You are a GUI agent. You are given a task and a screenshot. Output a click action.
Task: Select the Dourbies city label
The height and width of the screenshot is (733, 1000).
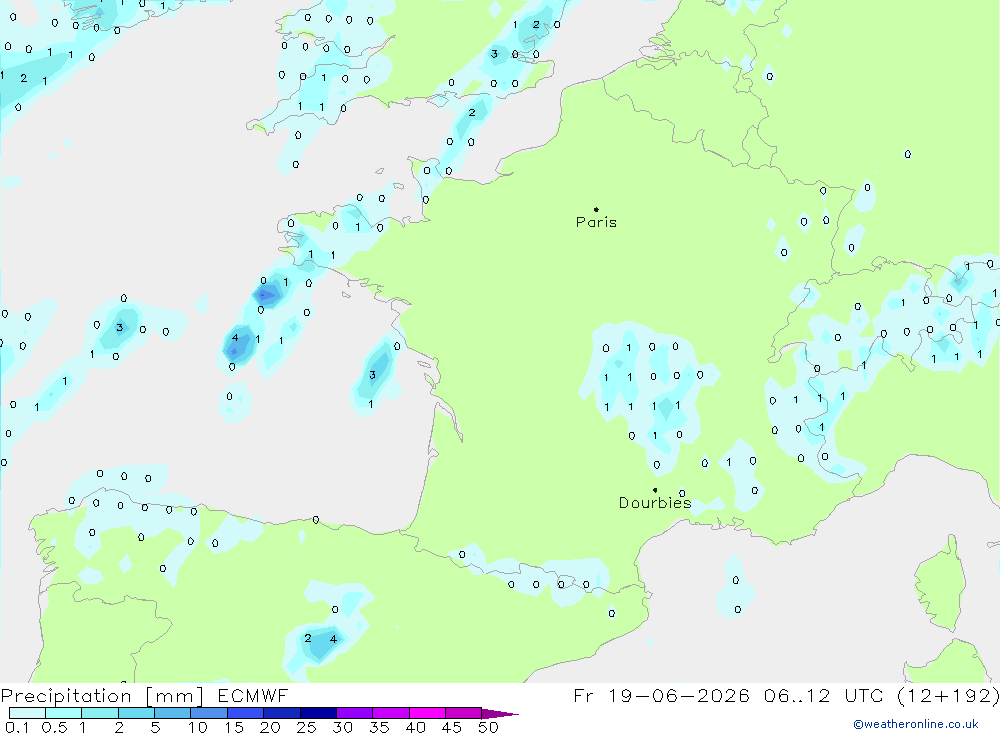pos(655,503)
